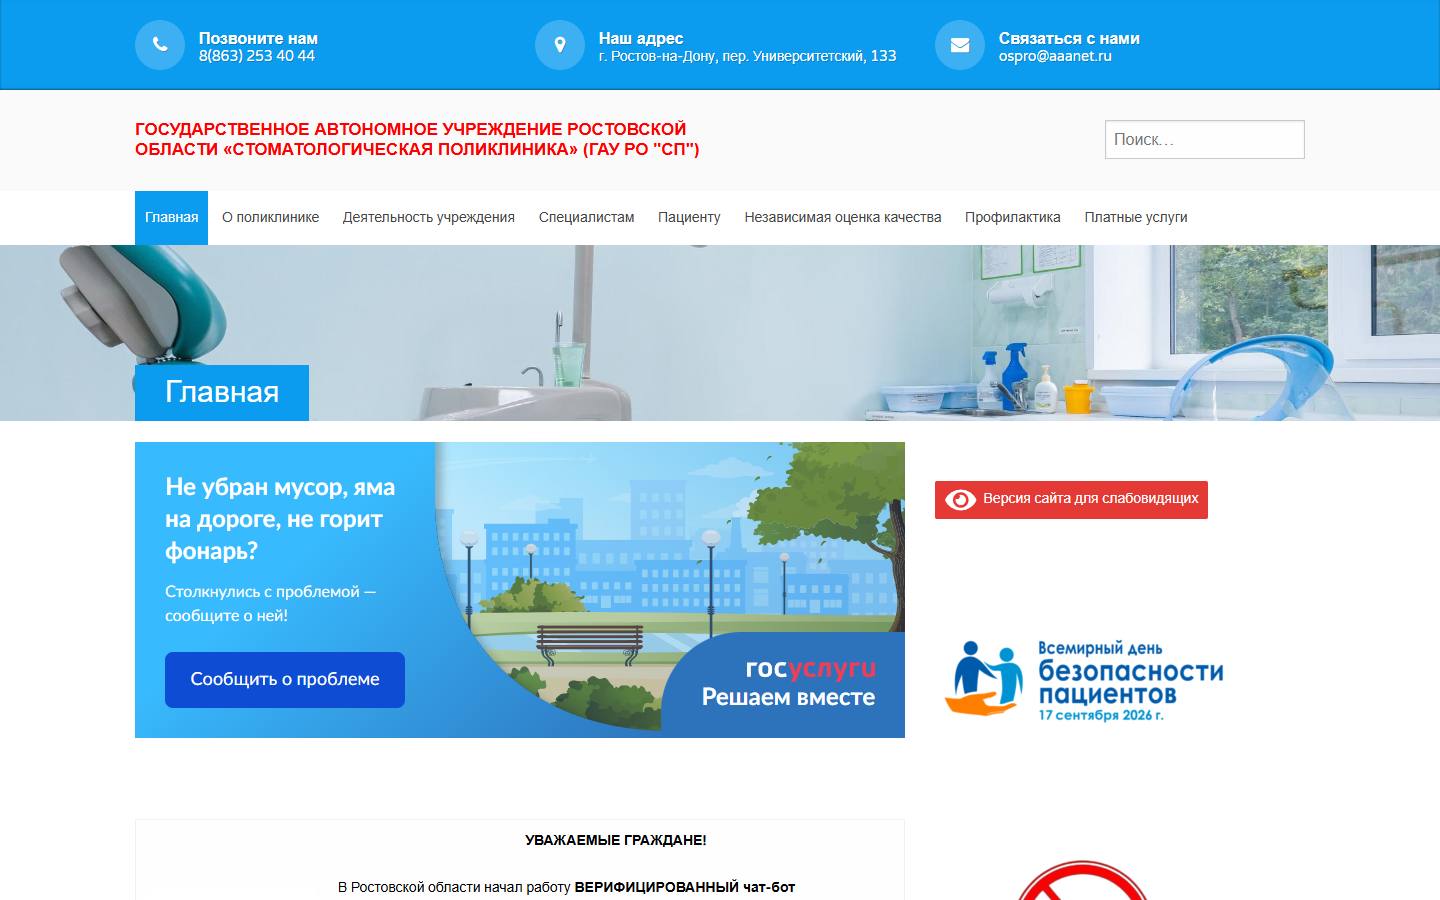Open the Специалистам menu item
Viewport: 1440px width, 900px height.
586,217
